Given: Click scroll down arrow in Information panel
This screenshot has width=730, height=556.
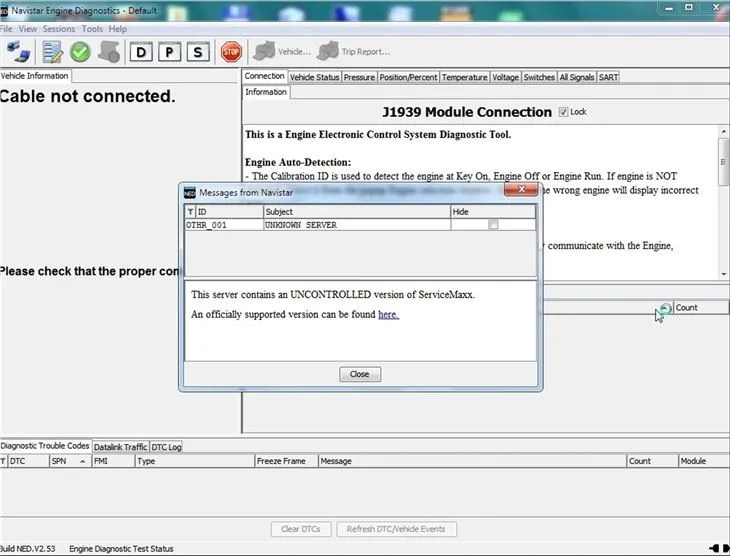Looking at the screenshot, I should (x=724, y=274).
